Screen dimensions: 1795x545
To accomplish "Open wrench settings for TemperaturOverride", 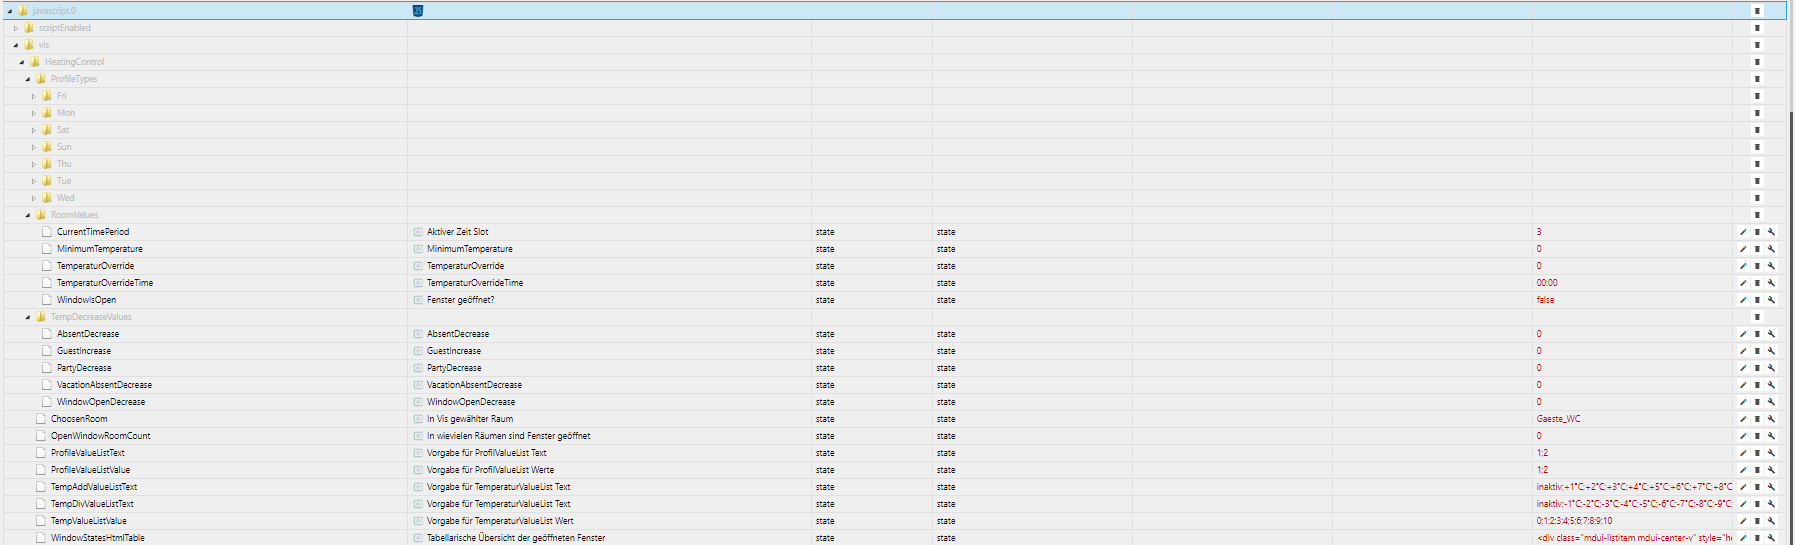I will click(x=1771, y=266).
